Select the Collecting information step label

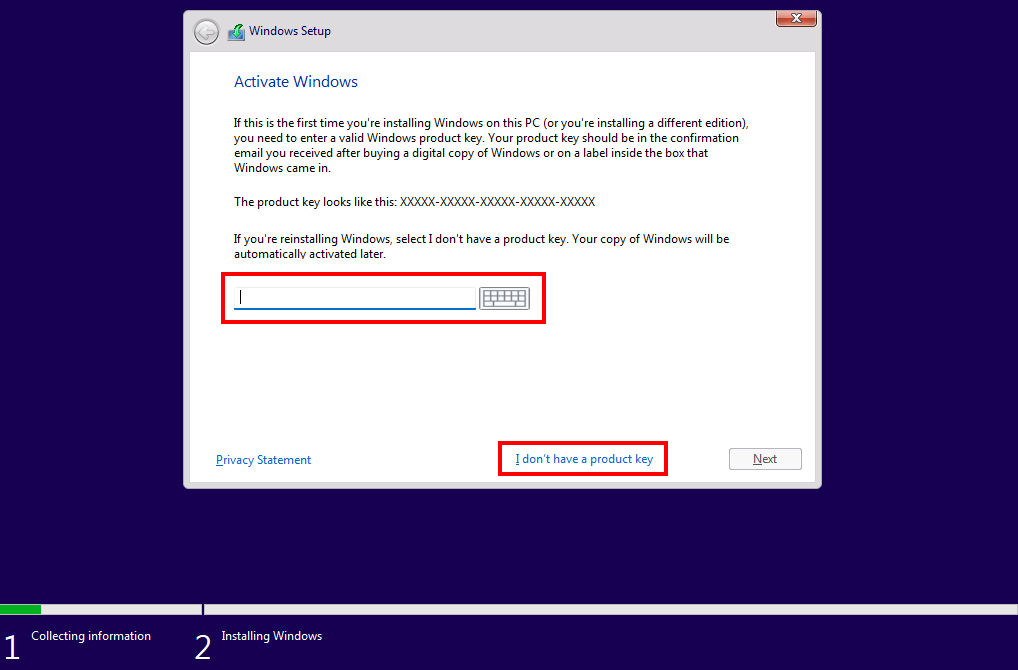(x=91, y=636)
